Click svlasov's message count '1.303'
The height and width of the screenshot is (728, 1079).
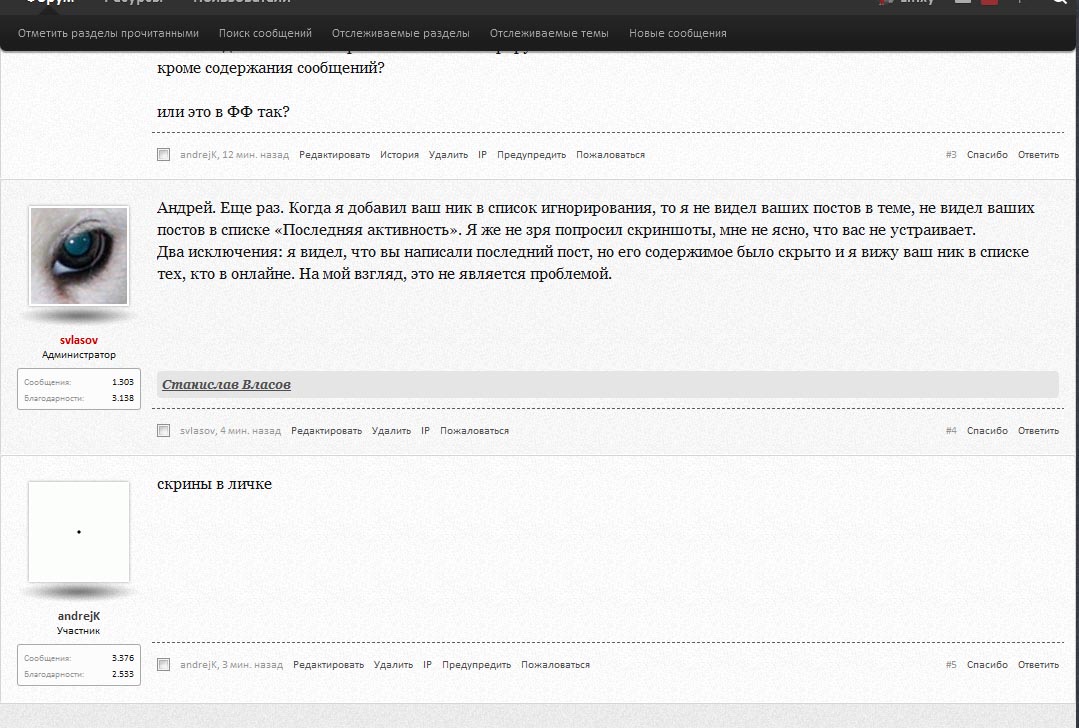click(122, 382)
